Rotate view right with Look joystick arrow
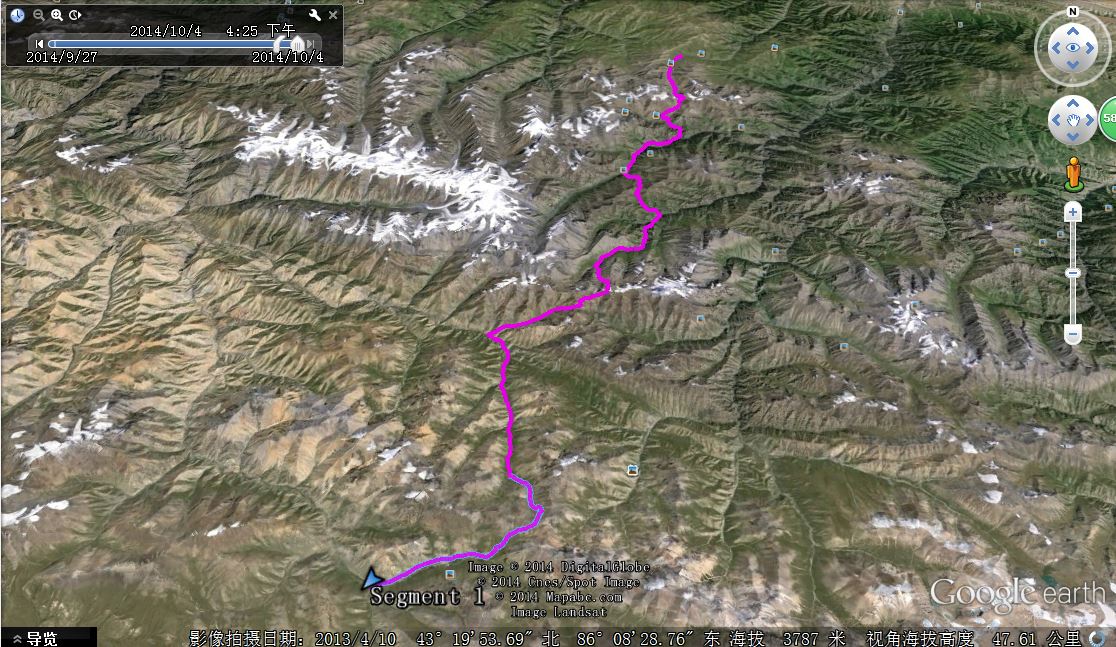Image resolution: width=1116 pixels, height=647 pixels. point(1090,48)
